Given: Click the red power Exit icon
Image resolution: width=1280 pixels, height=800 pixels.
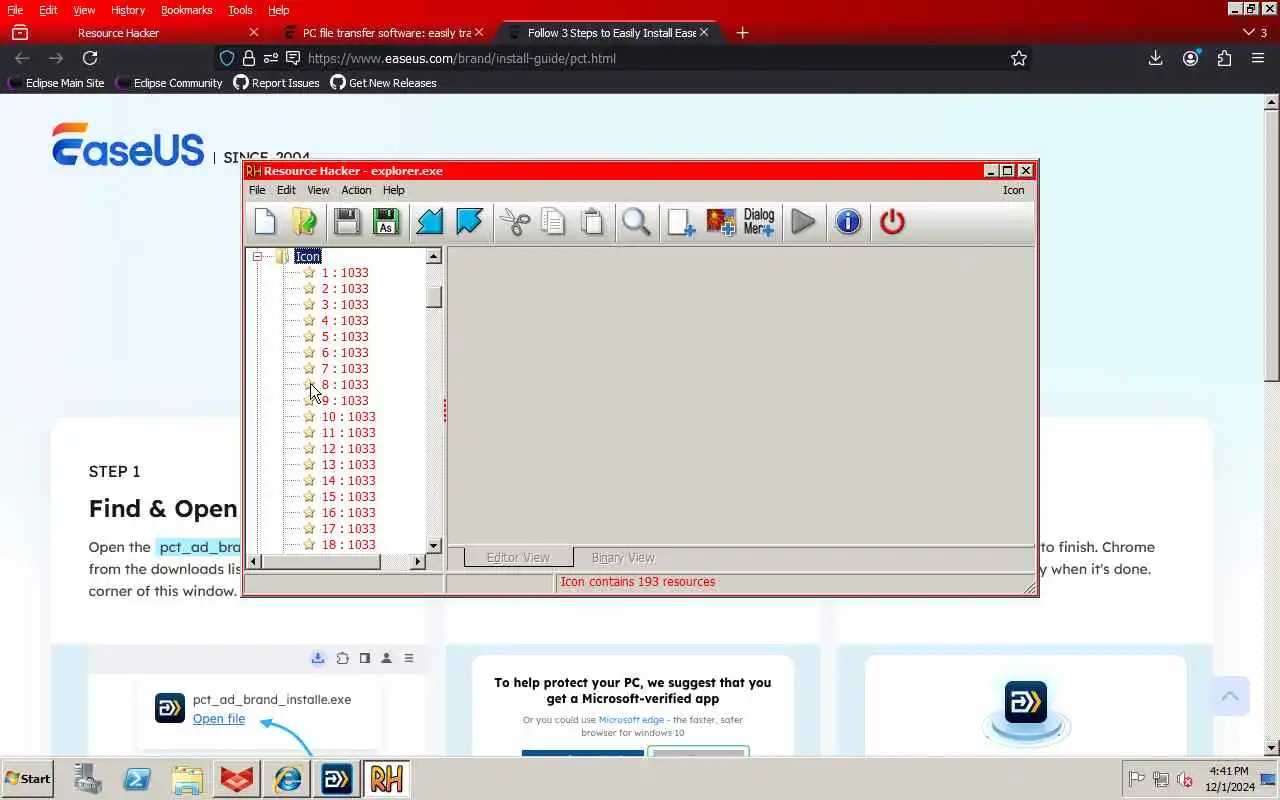Looking at the screenshot, I should pyautogui.click(x=892, y=222).
